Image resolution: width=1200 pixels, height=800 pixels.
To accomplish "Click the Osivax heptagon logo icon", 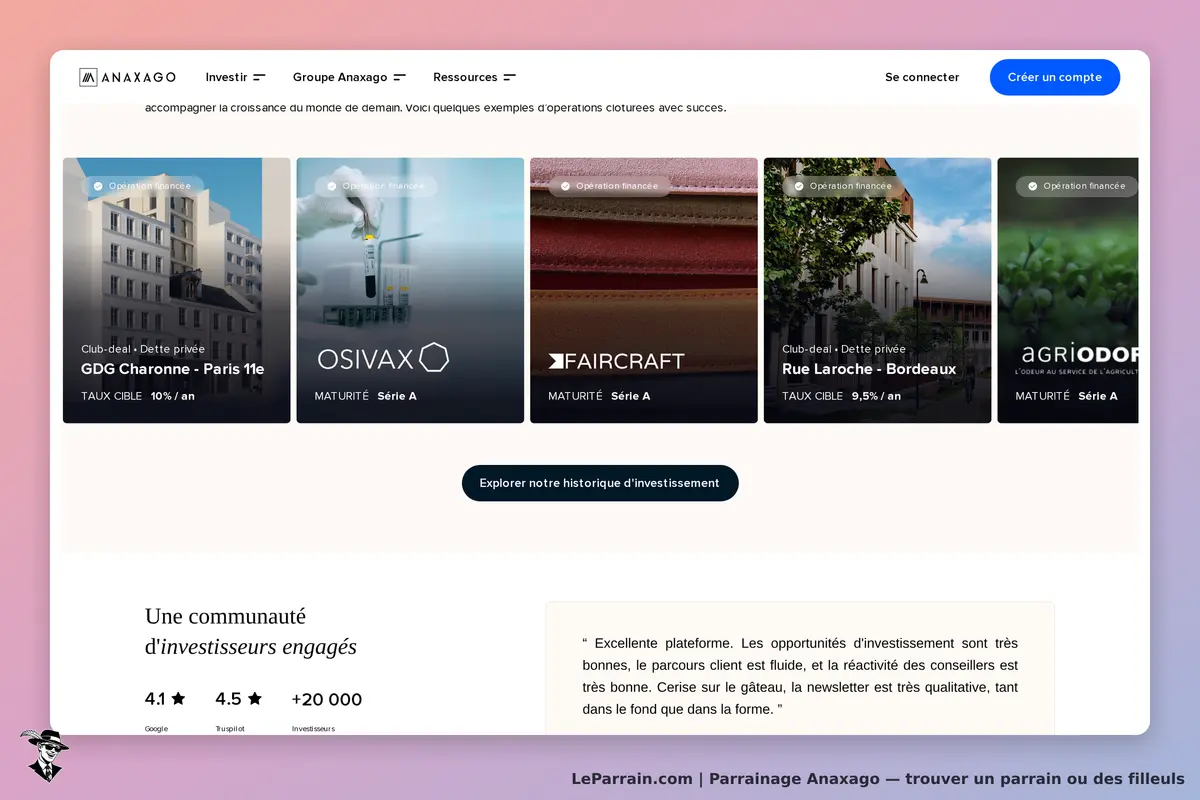I will pos(434,357).
